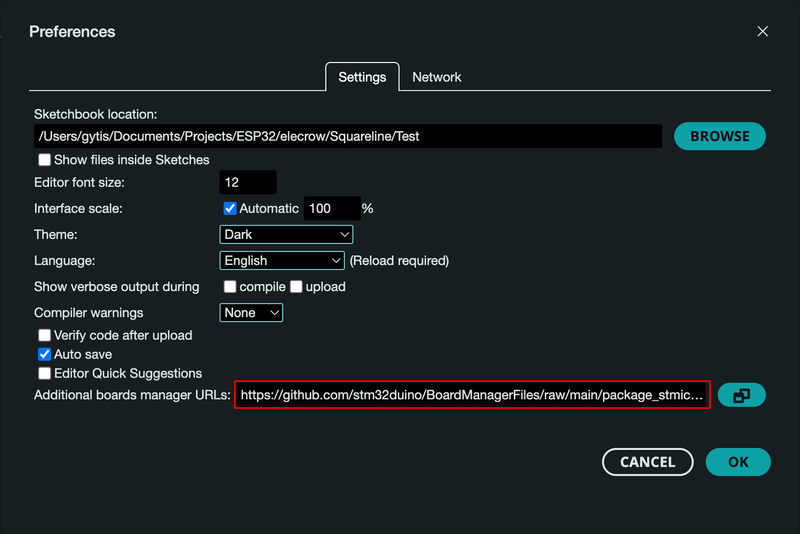Enable Editor Quick Suggestions checkbox
The width and height of the screenshot is (800, 534).
pyautogui.click(x=44, y=373)
